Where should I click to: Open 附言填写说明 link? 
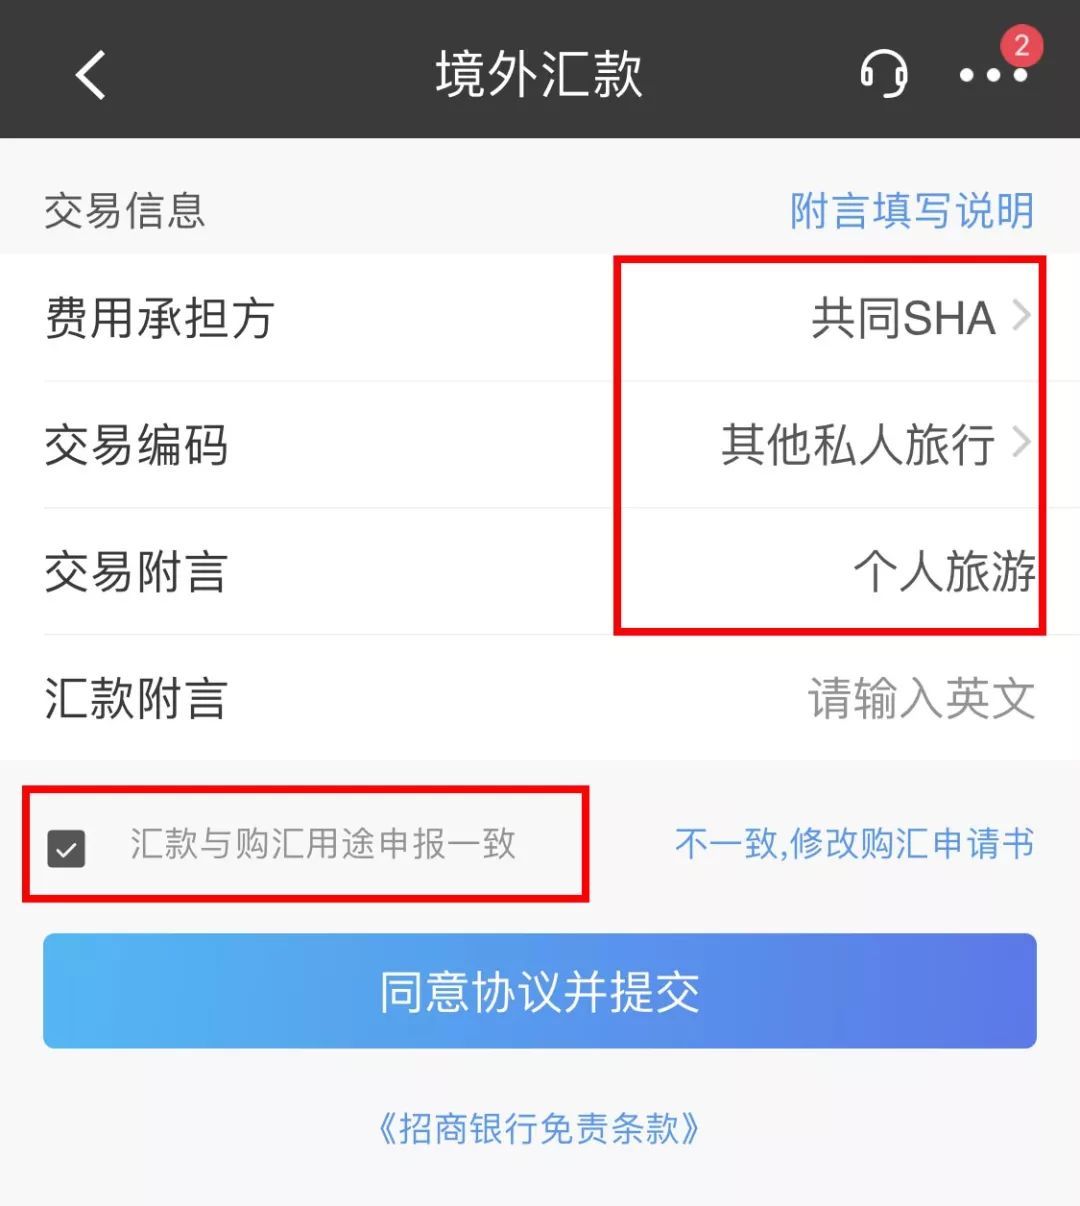pyautogui.click(x=912, y=211)
